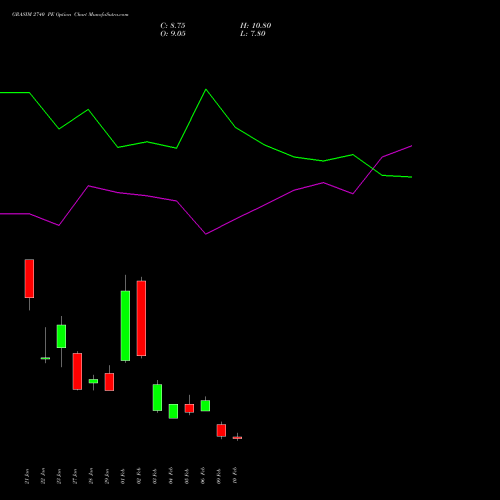
Task: Click the 29 Jan date label
Action: point(107,476)
